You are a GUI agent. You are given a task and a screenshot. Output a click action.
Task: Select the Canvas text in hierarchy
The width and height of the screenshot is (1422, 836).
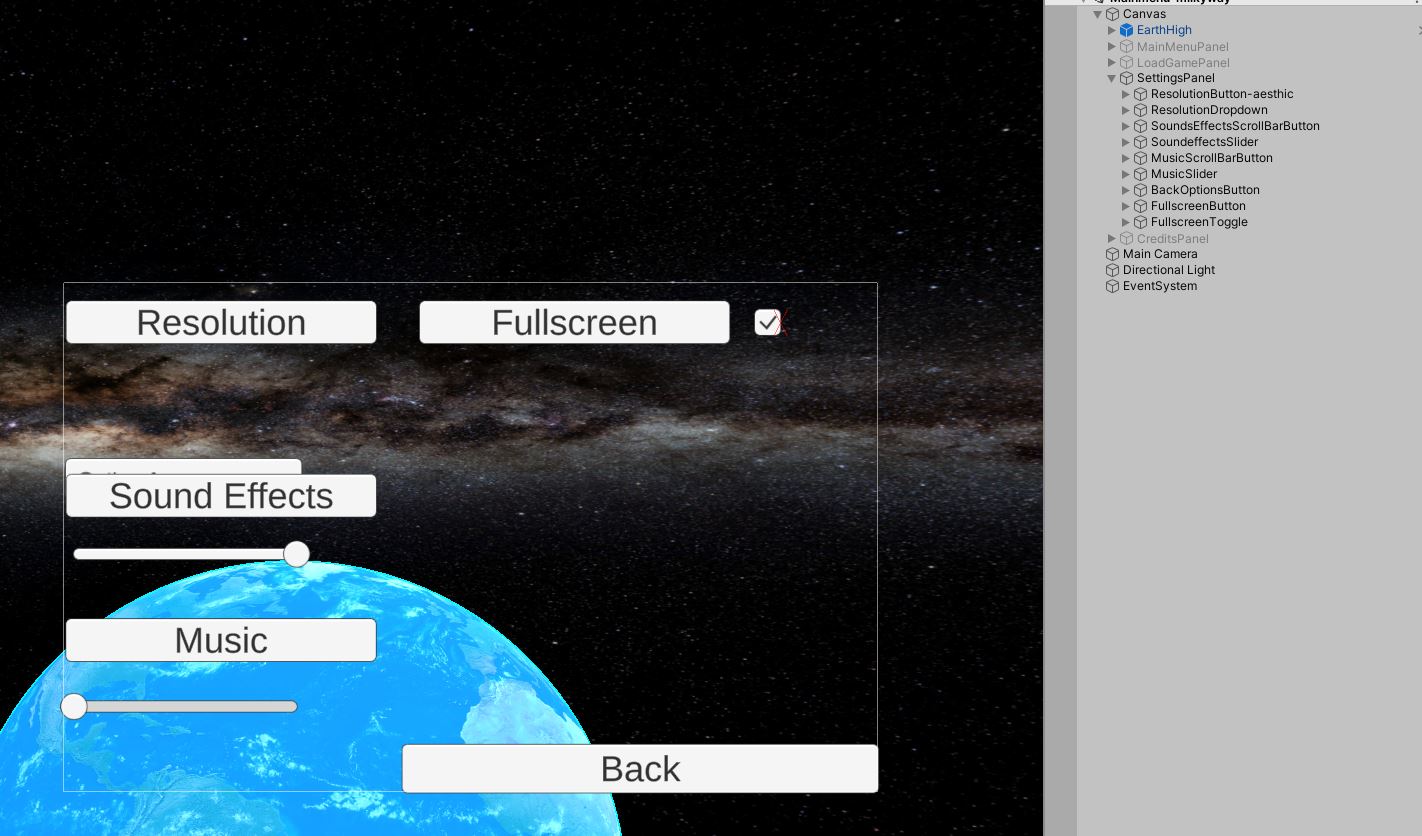(1144, 14)
